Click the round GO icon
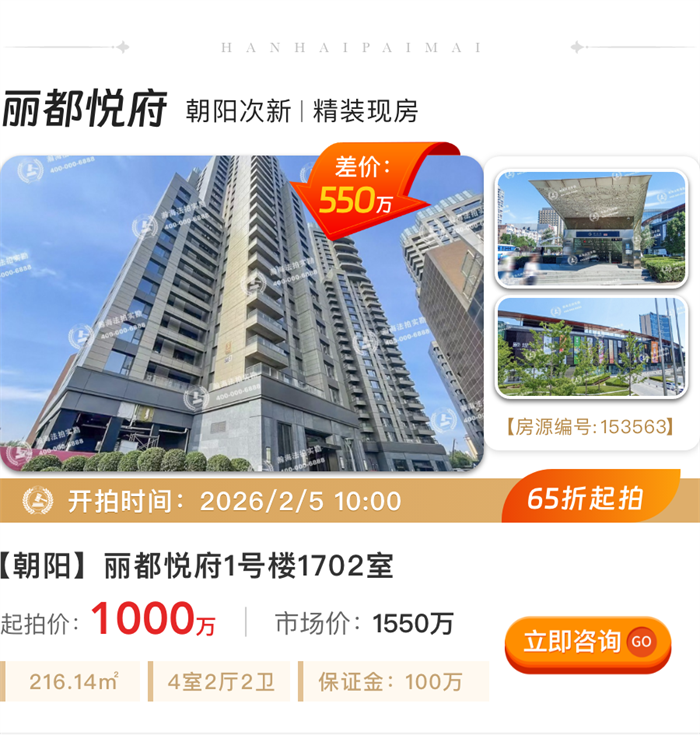700x735 pixels. [641, 641]
